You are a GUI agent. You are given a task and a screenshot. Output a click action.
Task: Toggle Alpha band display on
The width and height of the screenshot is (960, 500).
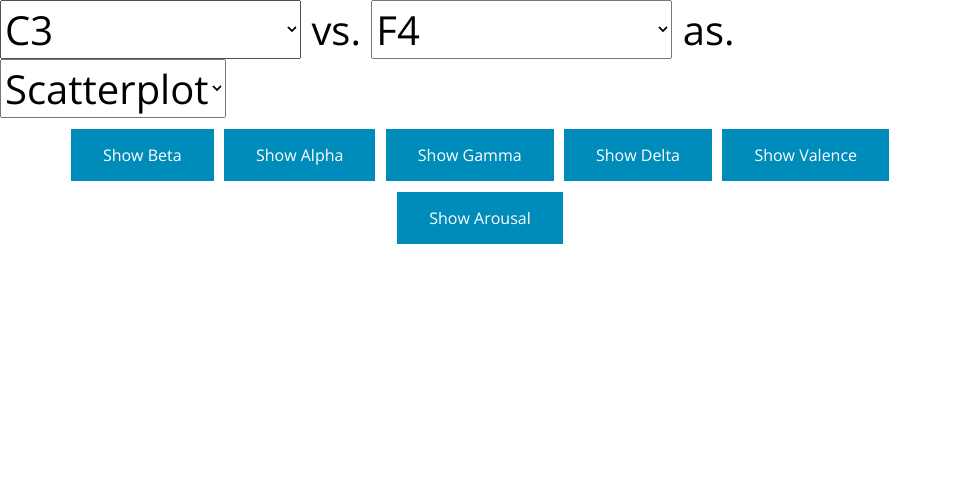pos(299,155)
